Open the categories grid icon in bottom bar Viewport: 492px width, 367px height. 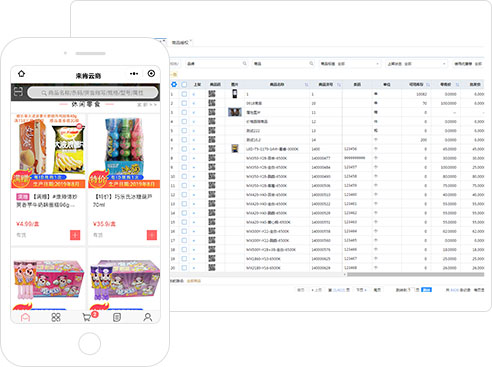[56, 317]
